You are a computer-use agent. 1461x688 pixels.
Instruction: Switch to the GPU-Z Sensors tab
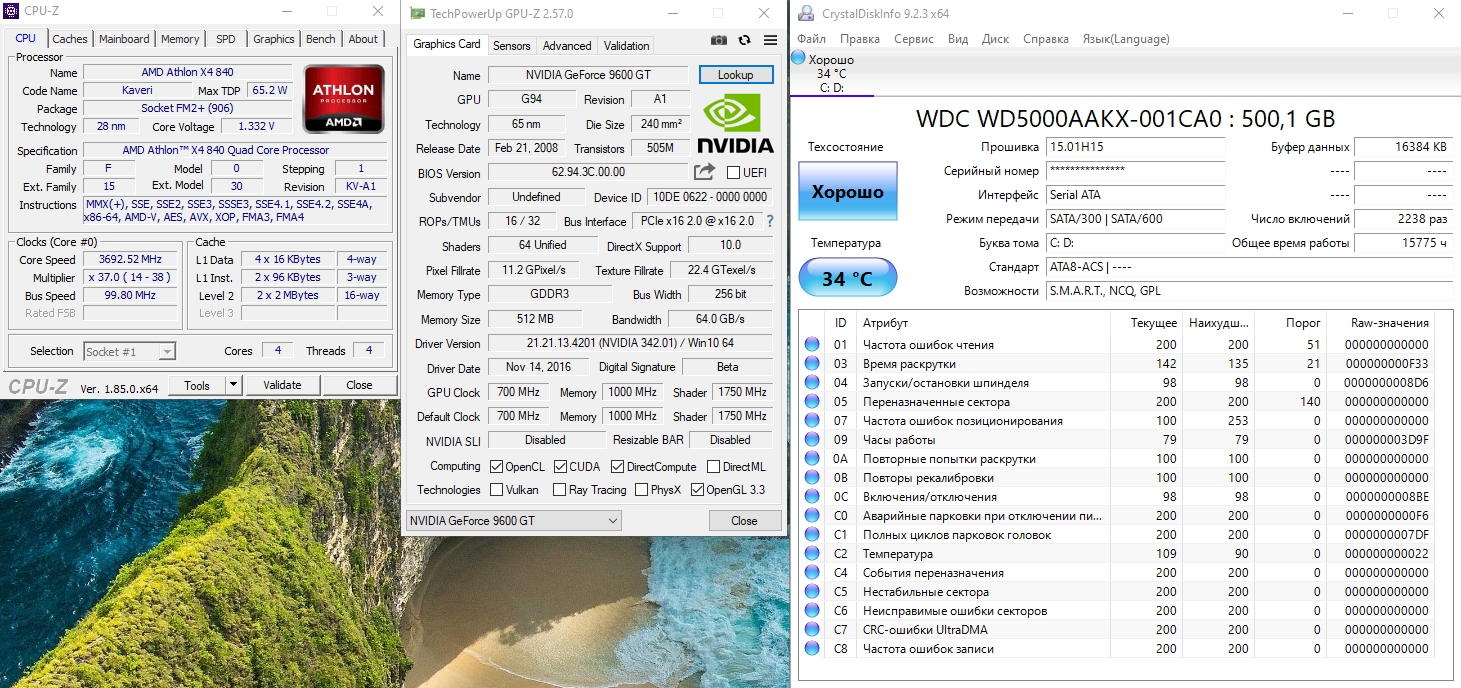click(511, 45)
